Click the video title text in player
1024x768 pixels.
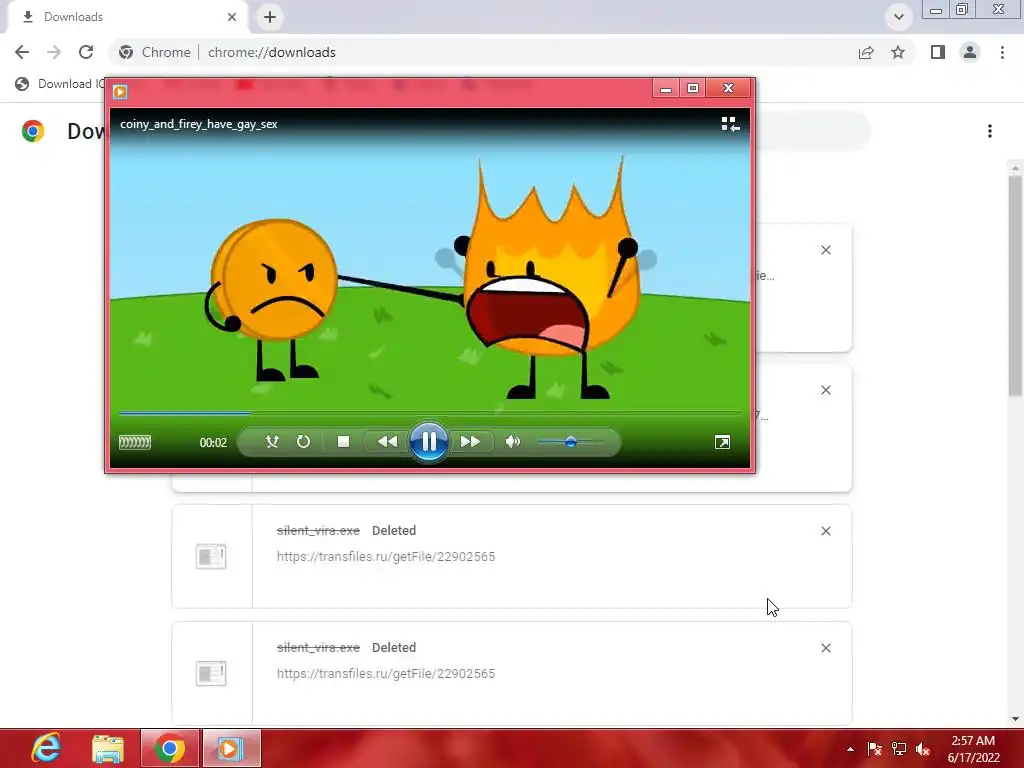pyautogui.click(x=199, y=124)
